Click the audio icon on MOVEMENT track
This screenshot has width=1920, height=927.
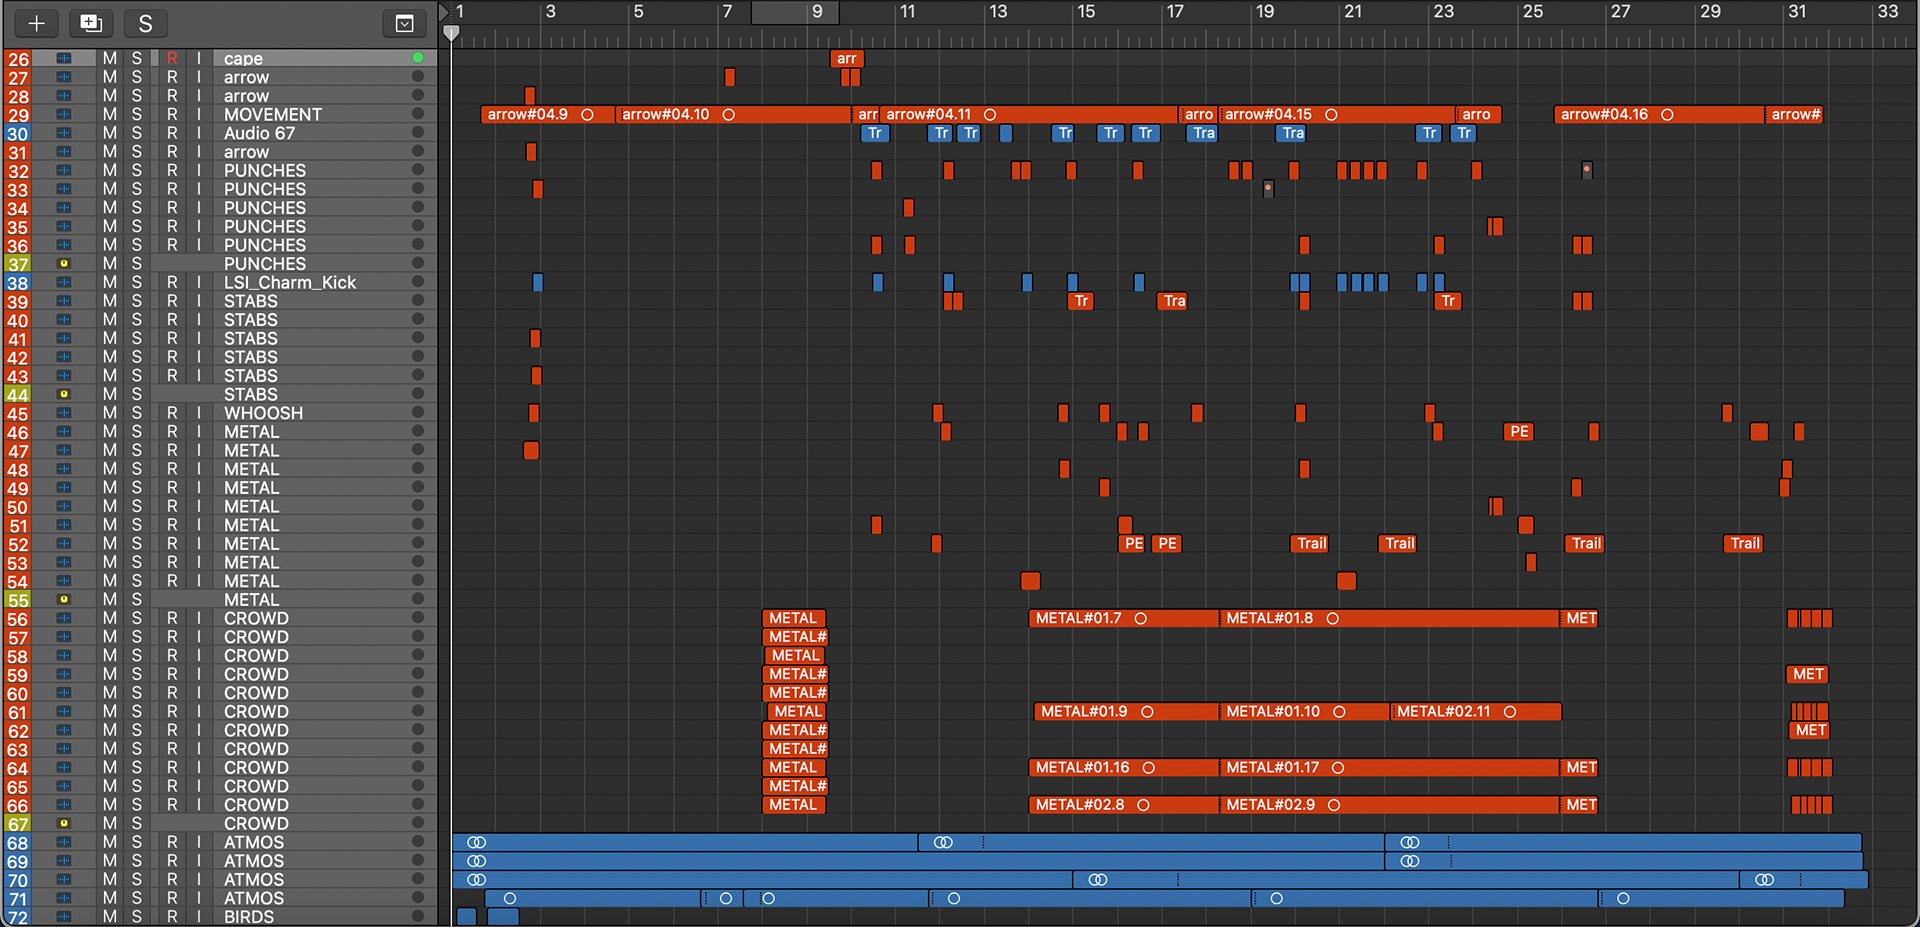tap(64, 115)
